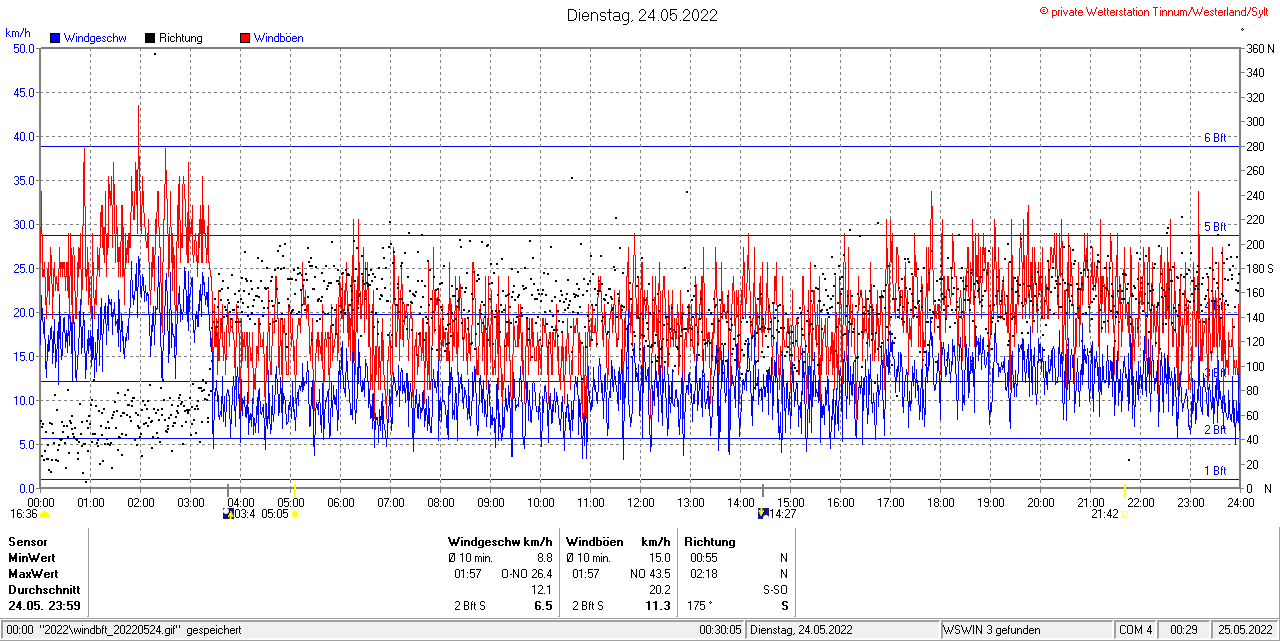Click the current gust value 11.3
Viewport: 1280px width, 641px height.
[659, 606]
